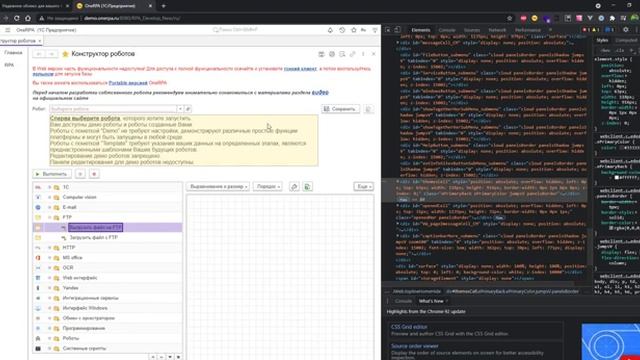The height and width of the screenshot is (360, 640).
Task: Open the Еще dropdown menu
Action: [x=363, y=187]
